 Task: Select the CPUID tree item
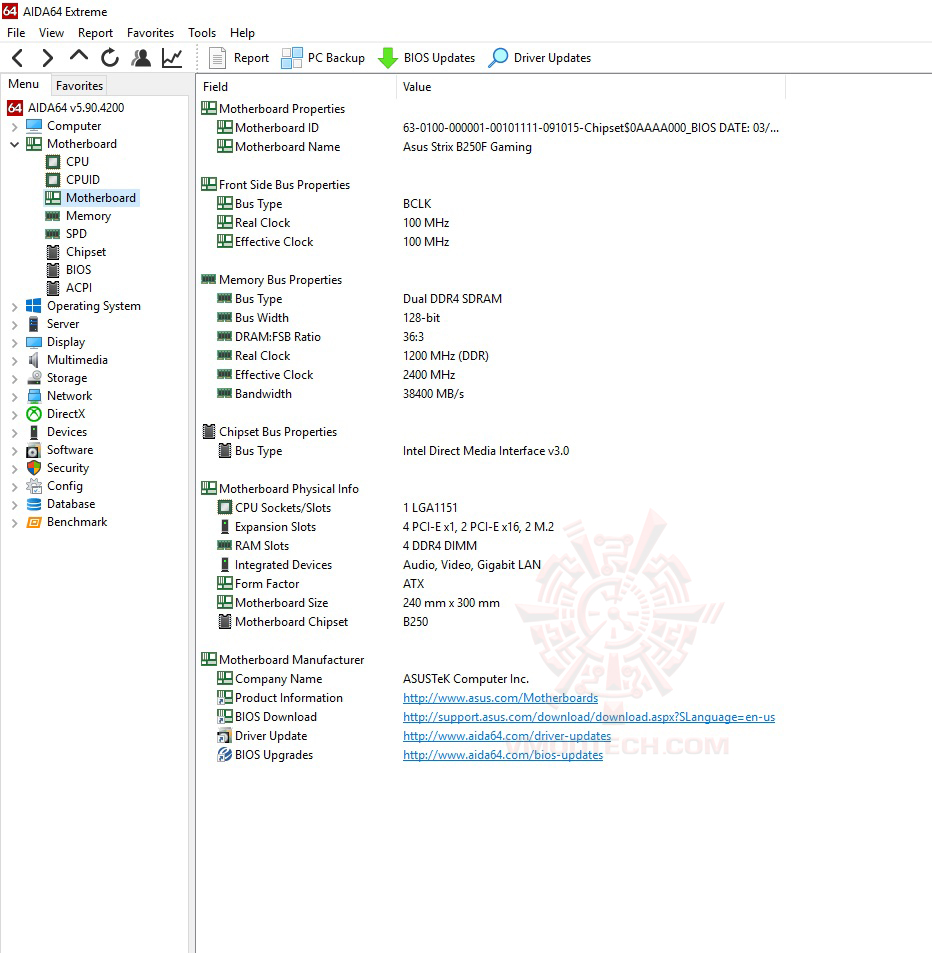coord(83,180)
